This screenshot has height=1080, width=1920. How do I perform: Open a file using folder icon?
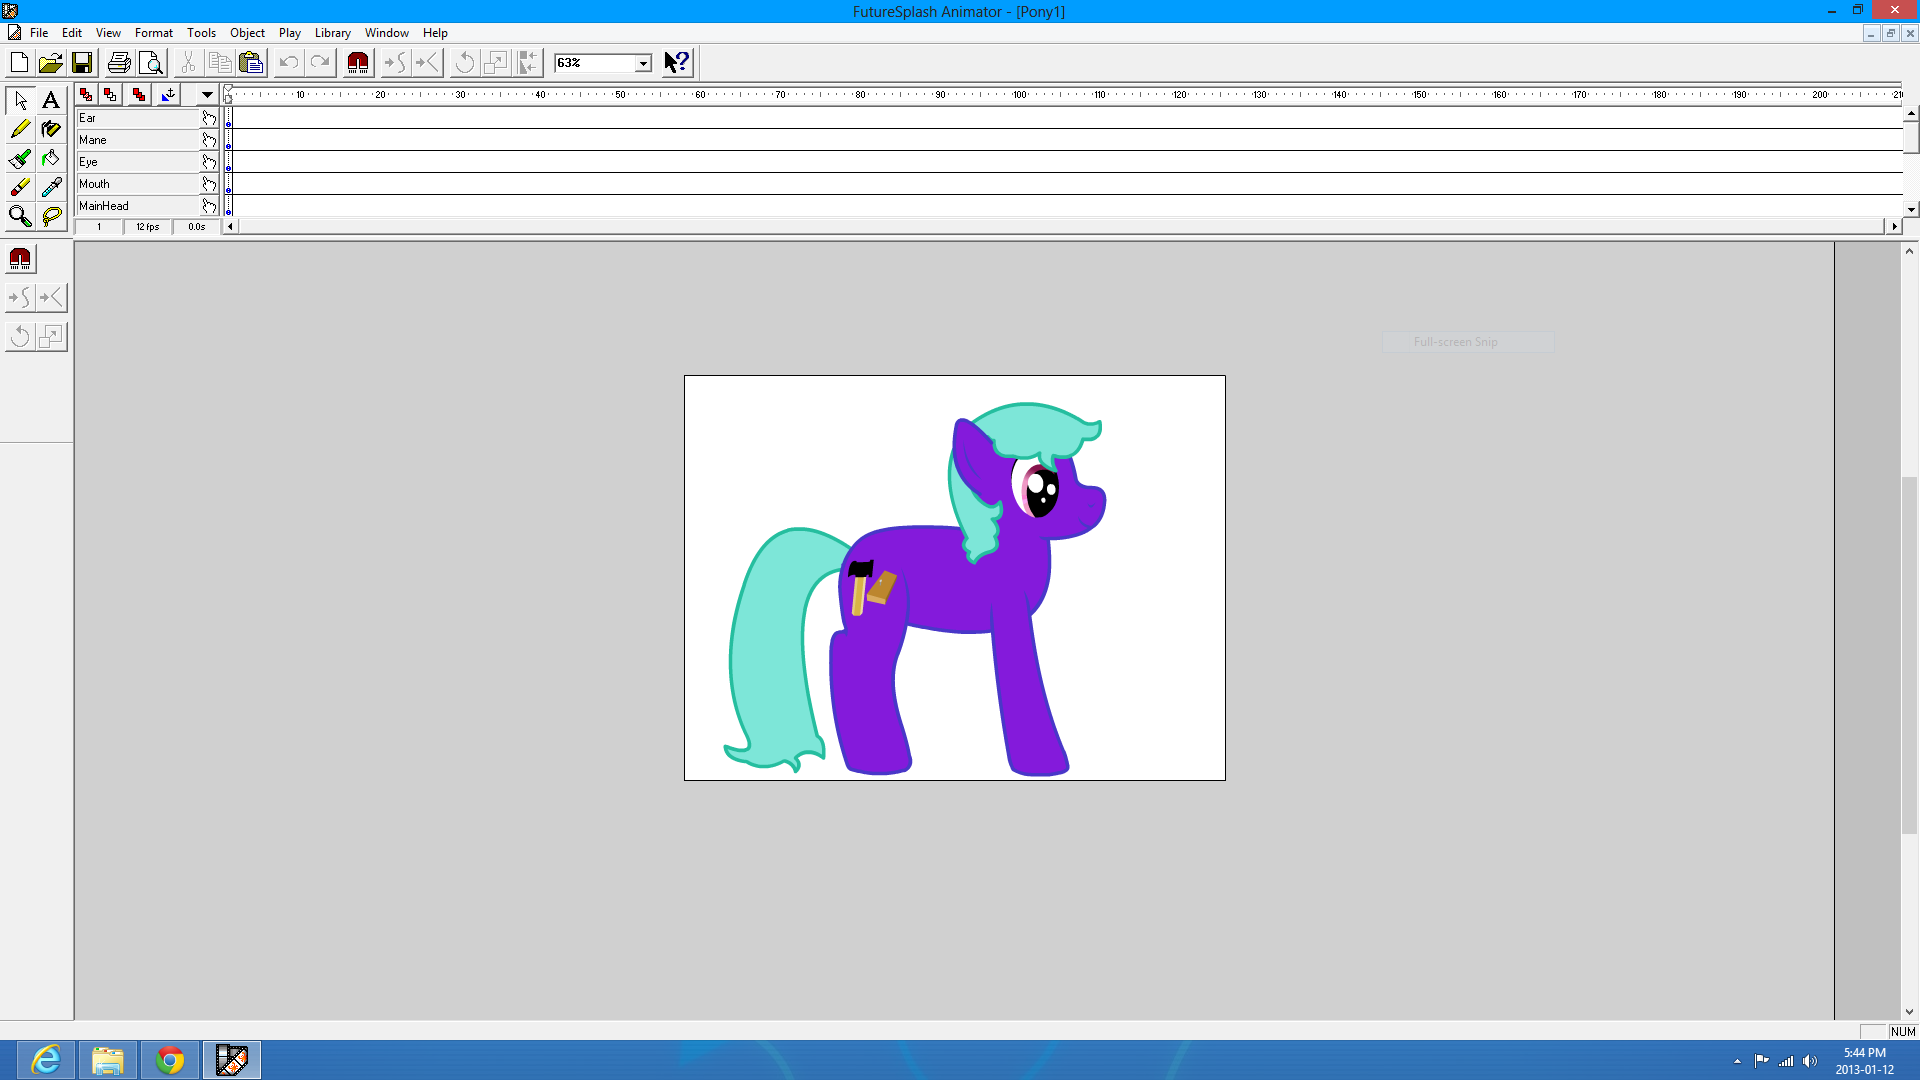point(50,63)
